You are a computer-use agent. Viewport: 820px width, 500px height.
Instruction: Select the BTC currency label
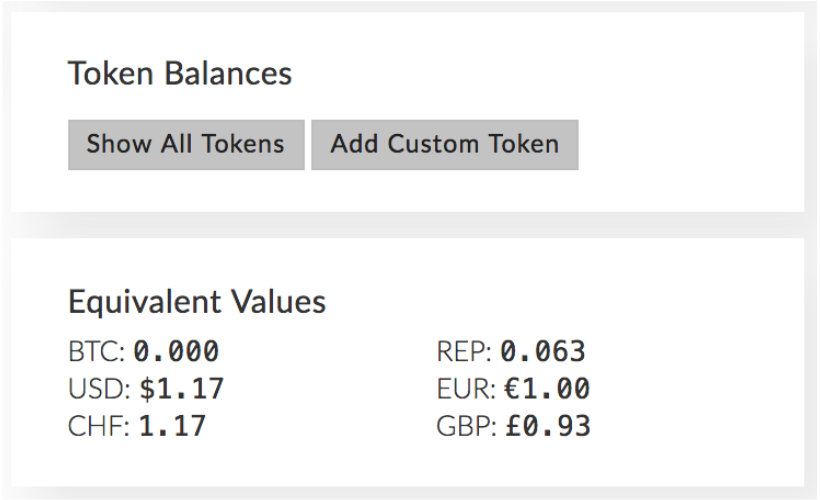click(x=97, y=352)
